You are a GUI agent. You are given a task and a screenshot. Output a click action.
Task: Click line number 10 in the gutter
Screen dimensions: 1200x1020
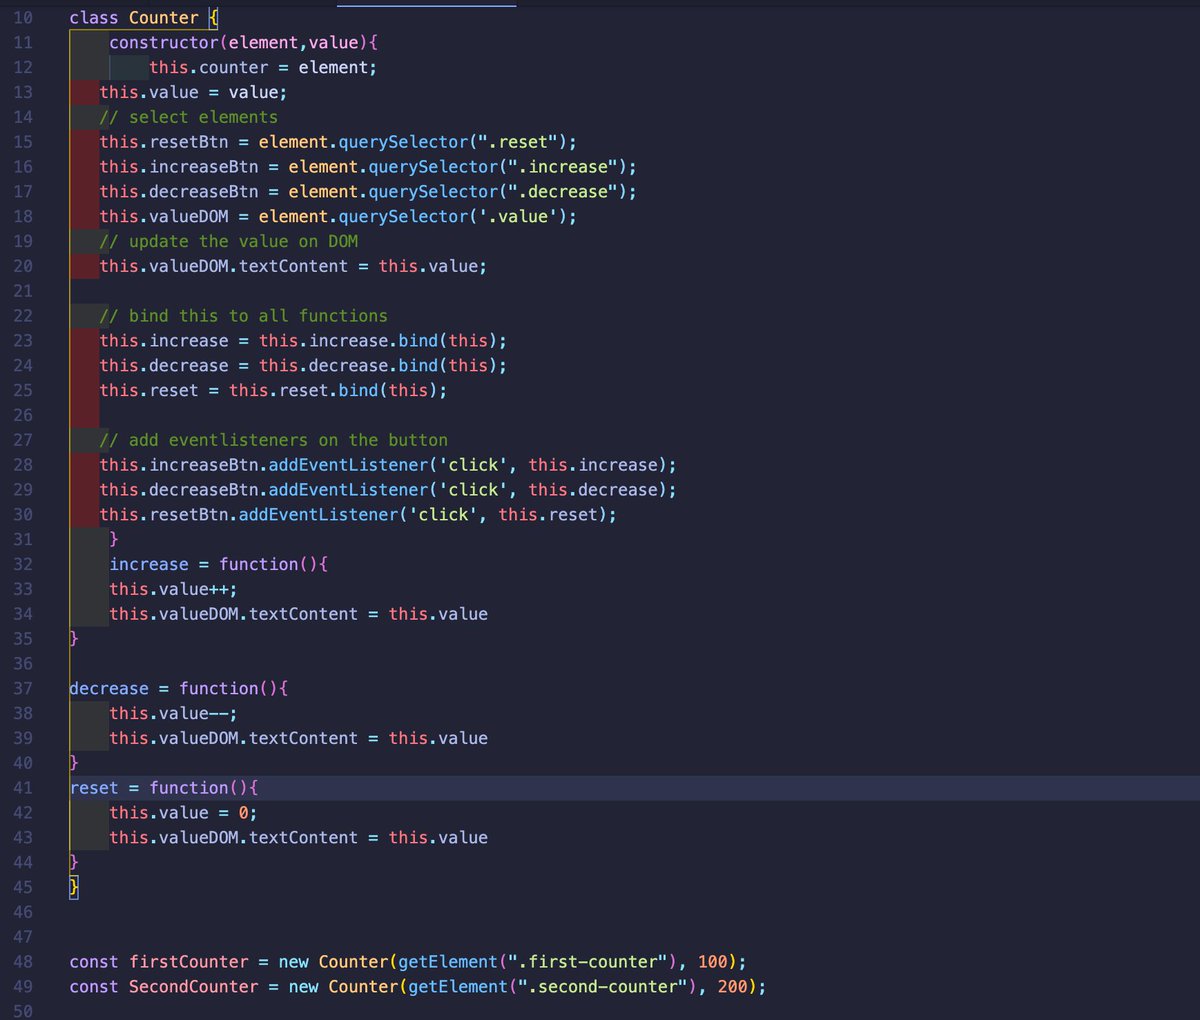tap(22, 18)
